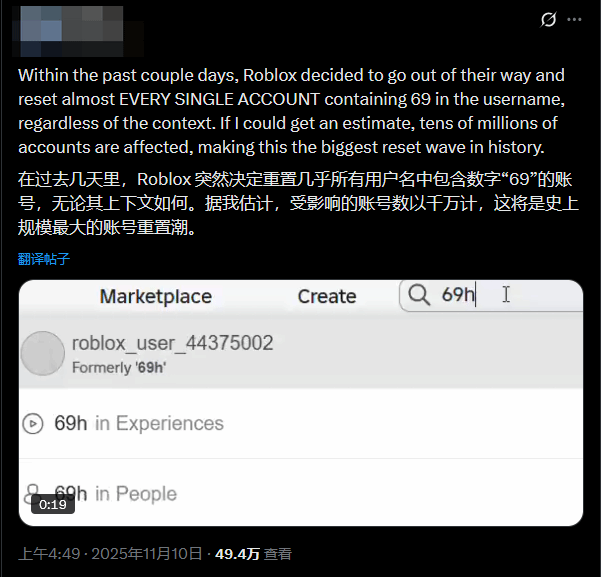Open the Create tab

[327, 296]
